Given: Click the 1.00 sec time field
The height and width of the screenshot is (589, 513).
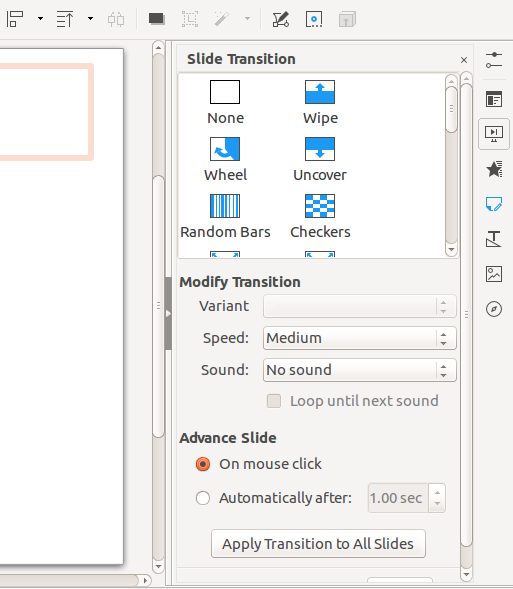Looking at the screenshot, I should [x=398, y=498].
